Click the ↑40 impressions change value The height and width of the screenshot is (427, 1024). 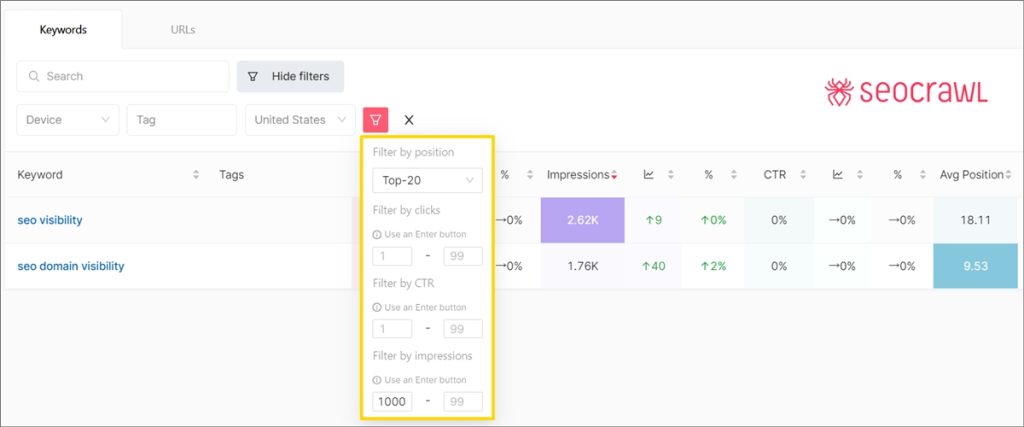pyautogui.click(x=653, y=266)
